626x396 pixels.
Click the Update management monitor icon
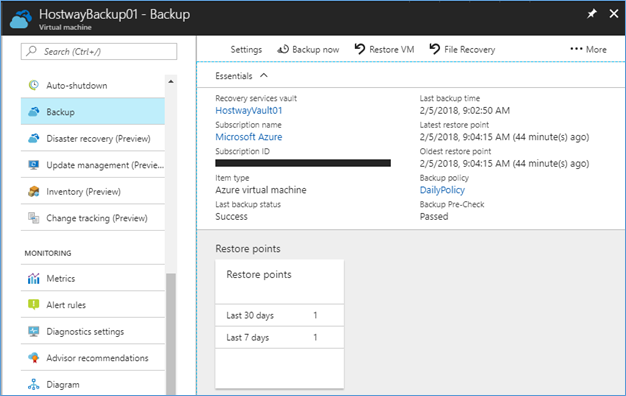(34, 165)
